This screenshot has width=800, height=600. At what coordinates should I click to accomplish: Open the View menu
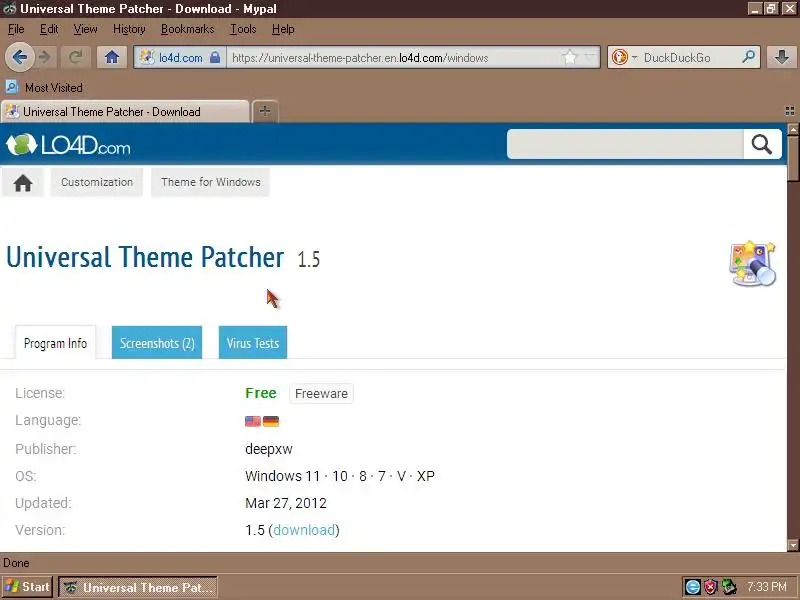[85, 29]
